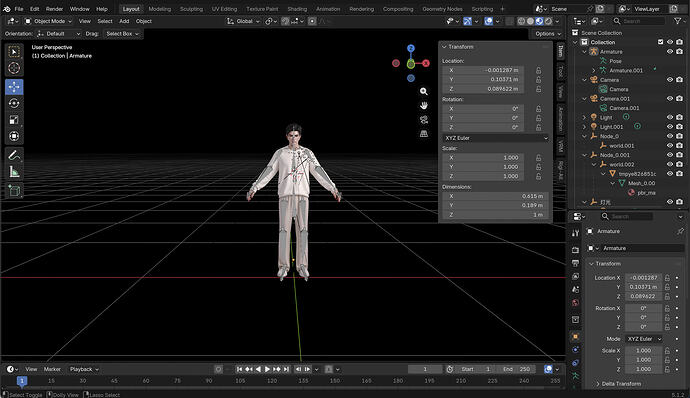This screenshot has height=398, width=690.
Task: Switch to the Shading workspace tab
Action: tap(297, 9)
